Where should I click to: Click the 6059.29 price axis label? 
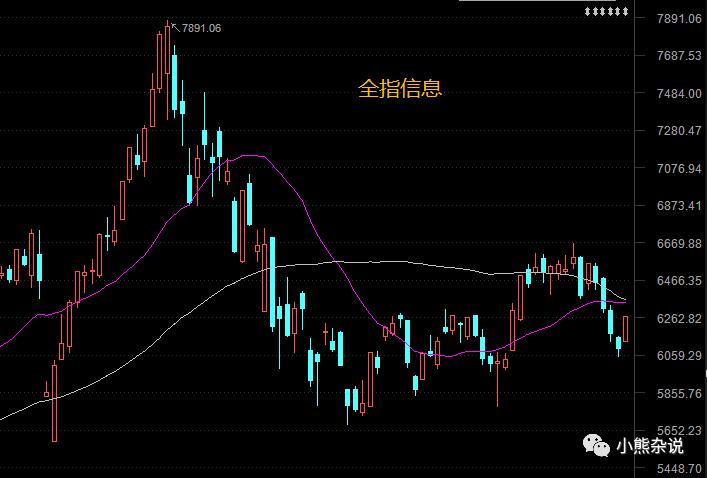tap(679, 356)
